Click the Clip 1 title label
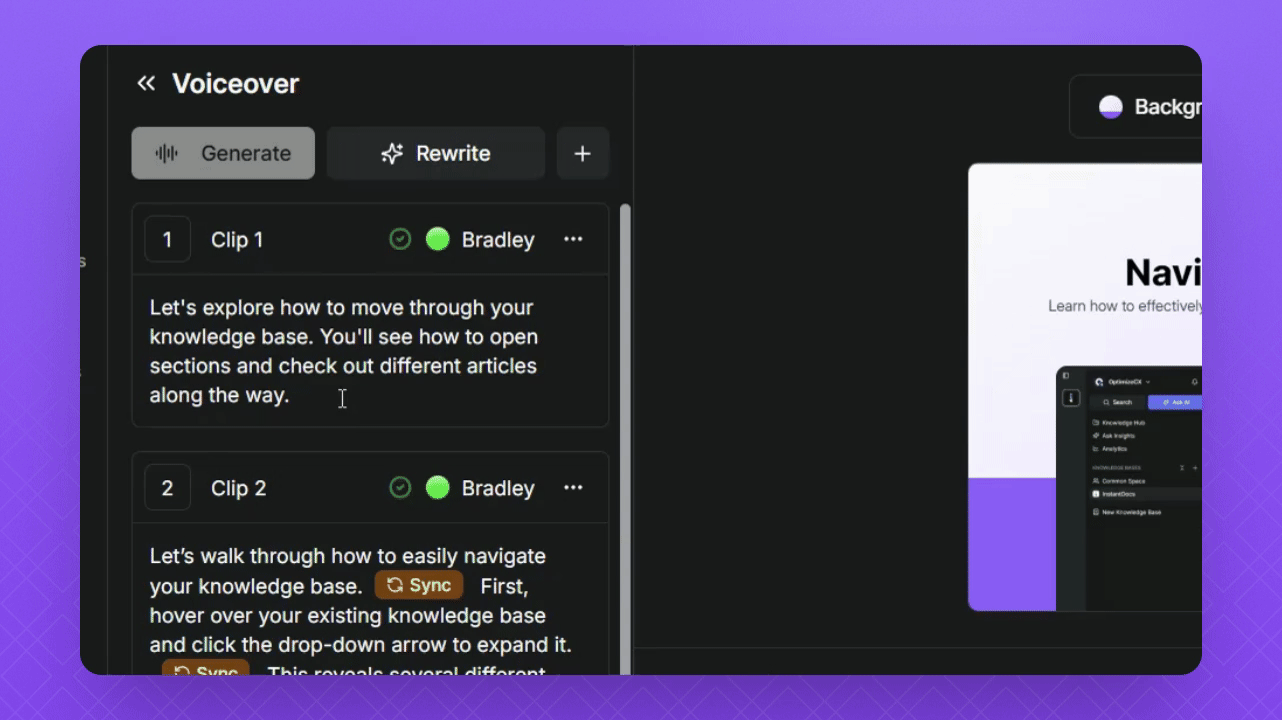This screenshot has height=720, width=1282. pyautogui.click(x=237, y=240)
